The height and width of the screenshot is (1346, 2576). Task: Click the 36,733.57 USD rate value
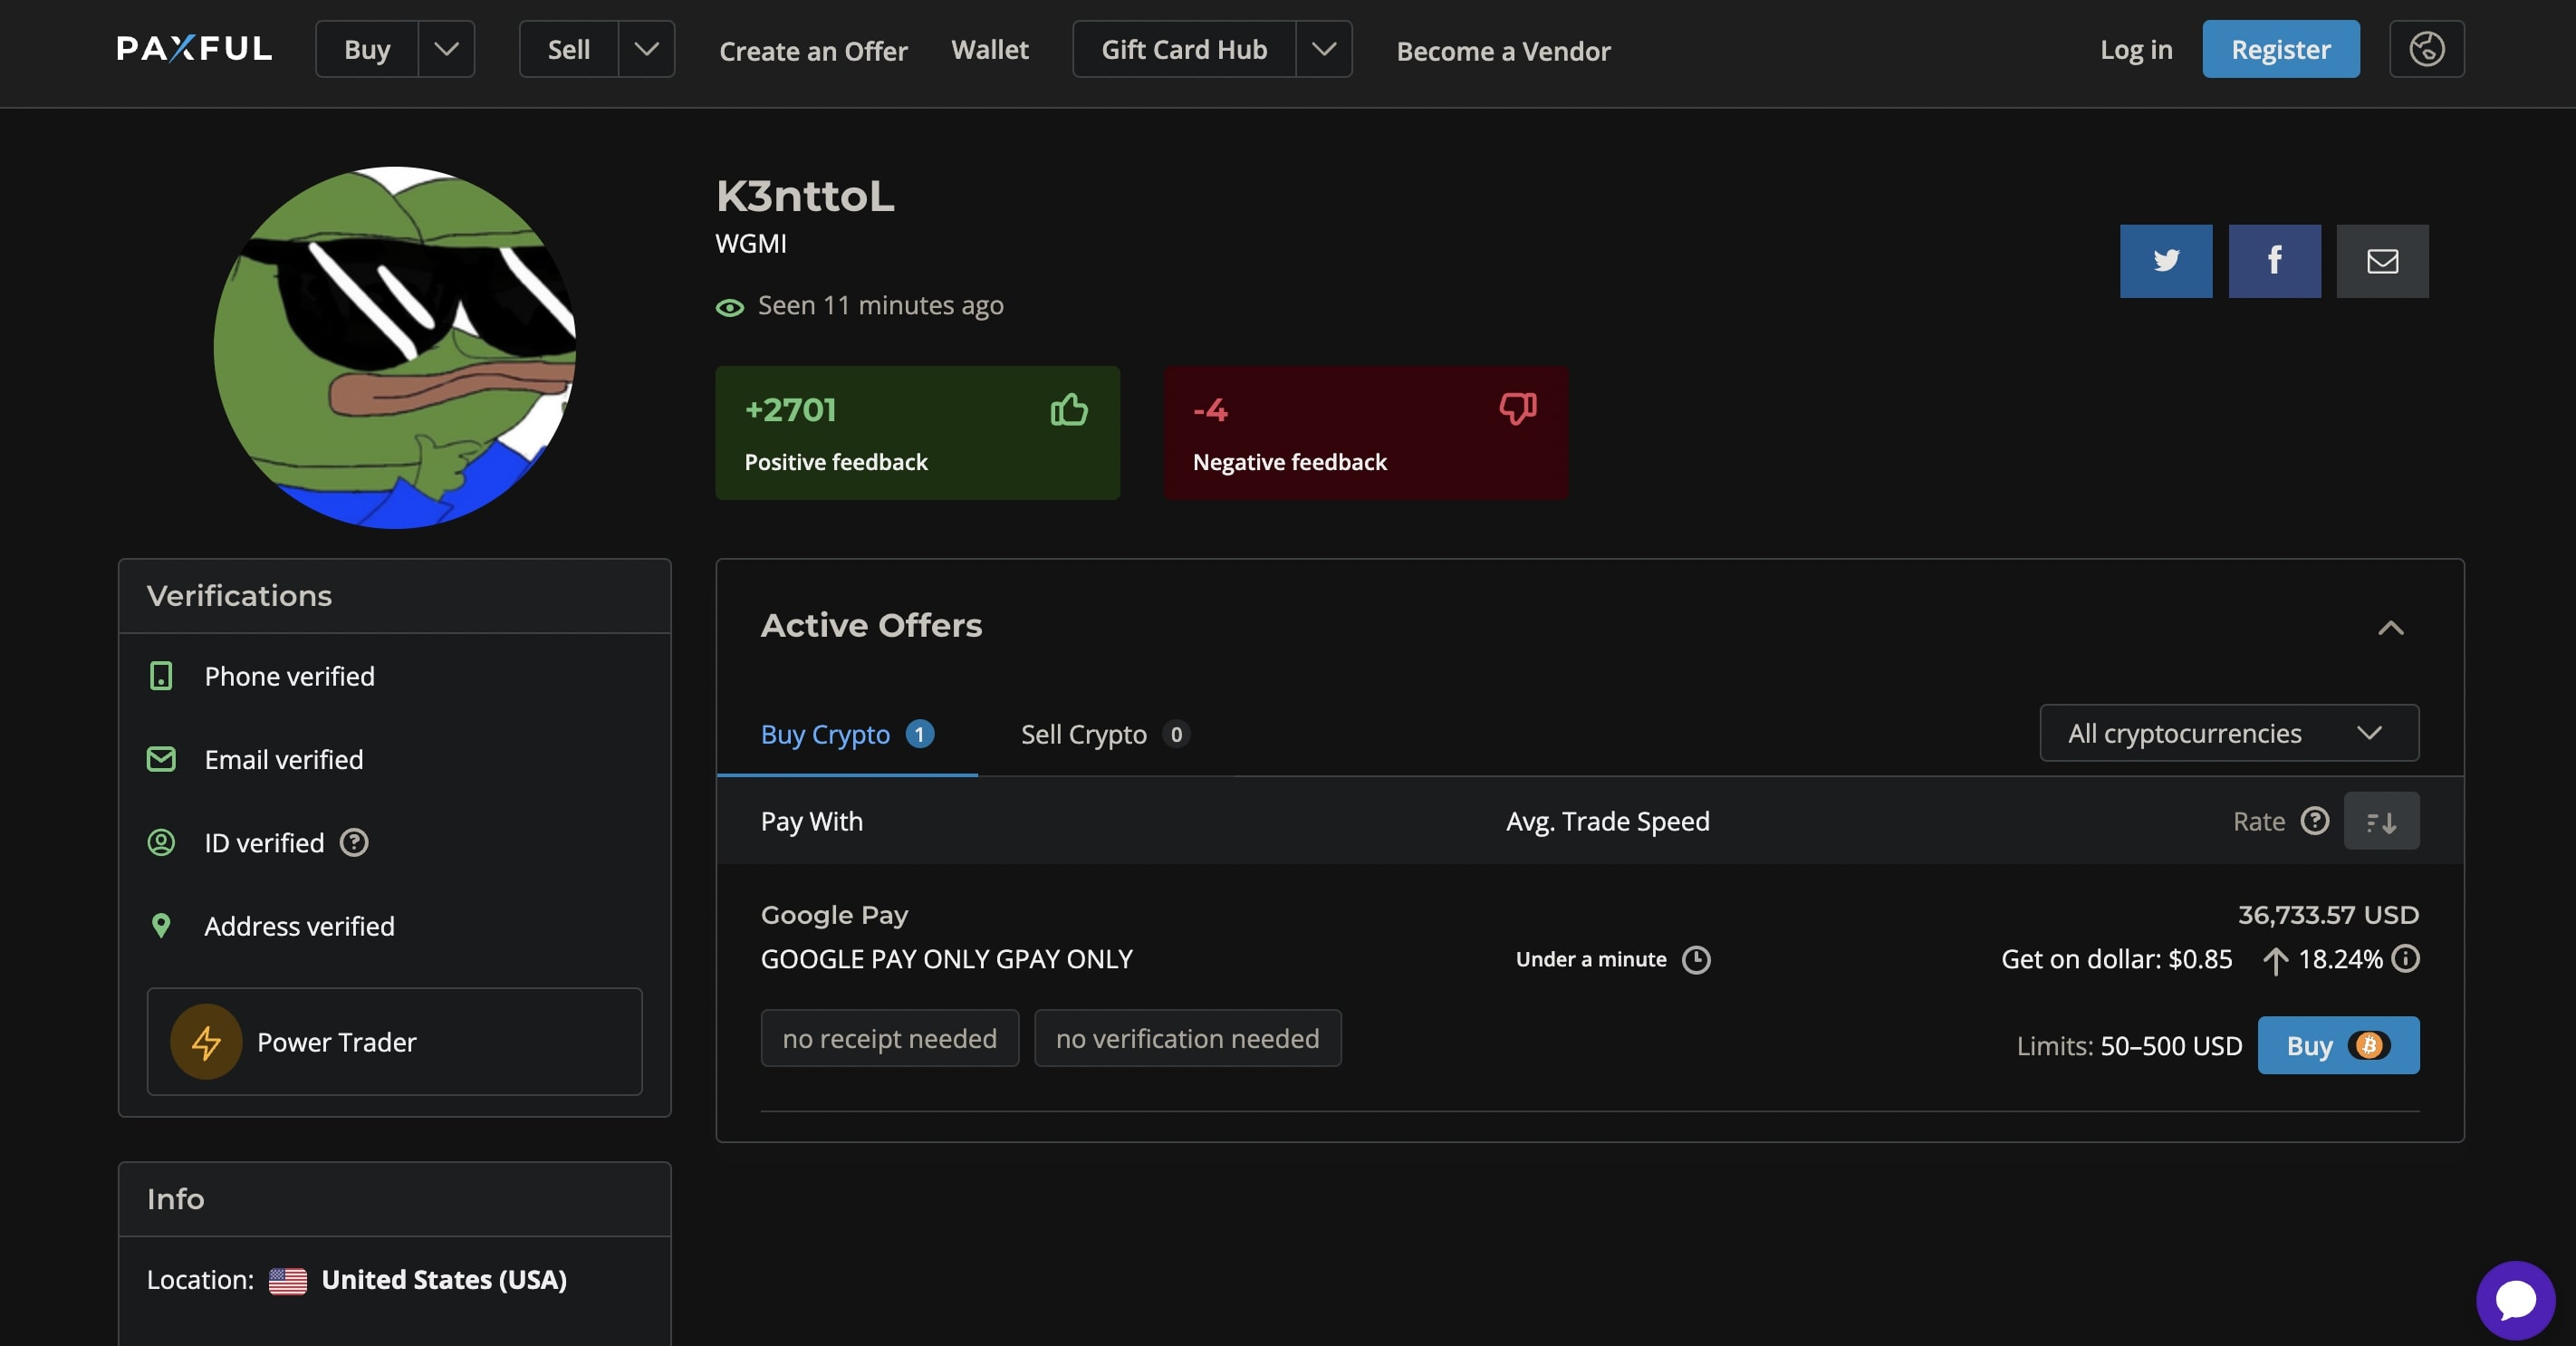[x=2328, y=914]
